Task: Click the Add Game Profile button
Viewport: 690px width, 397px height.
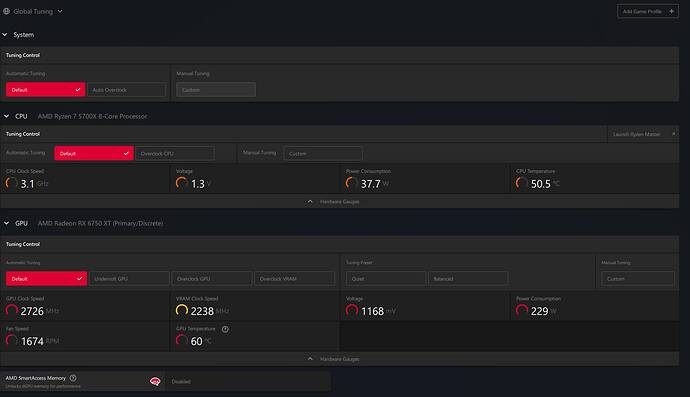Action: tap(648, 11)
